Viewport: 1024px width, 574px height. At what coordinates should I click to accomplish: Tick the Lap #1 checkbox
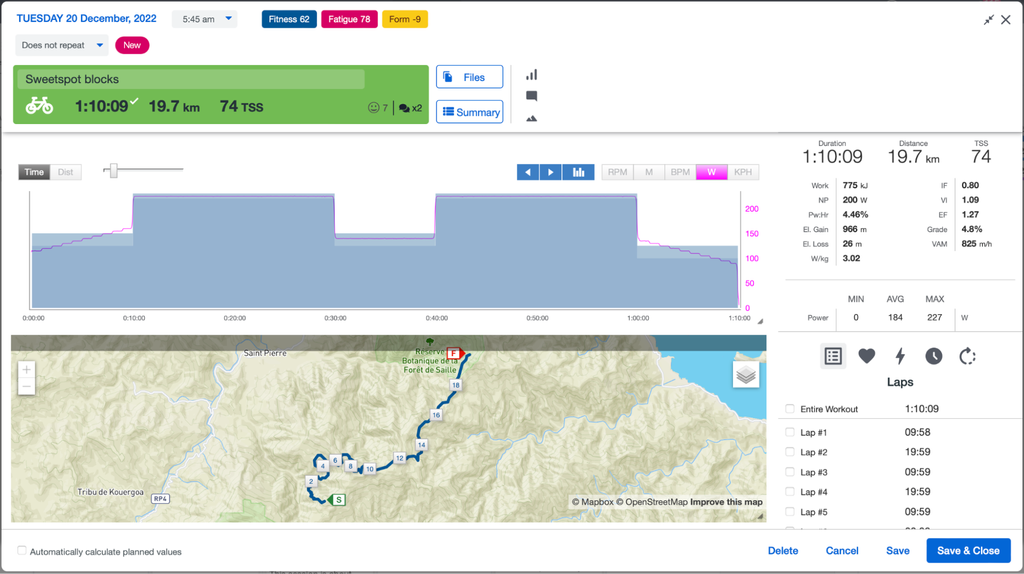click(x=790, y=432)
